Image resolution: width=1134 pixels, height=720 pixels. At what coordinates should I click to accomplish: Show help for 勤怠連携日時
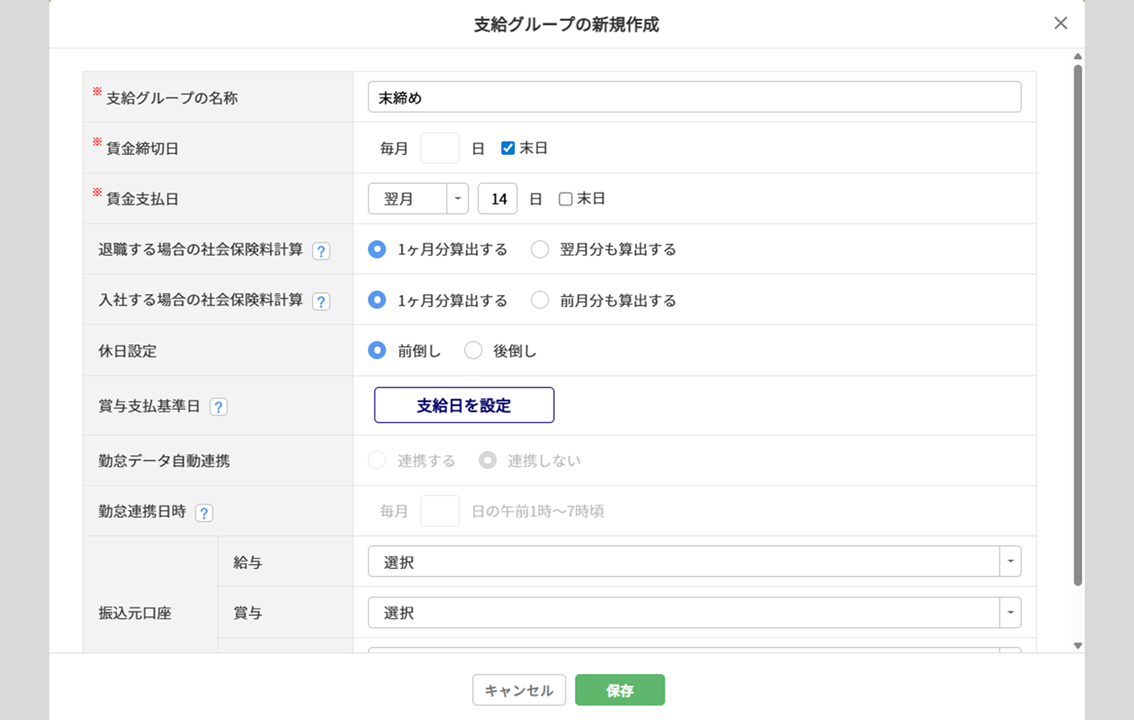click(x=204, y=513)
